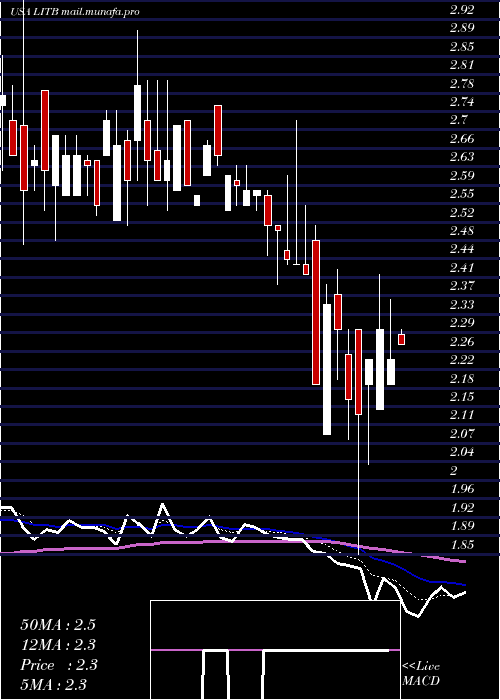
Task: Click the 2.37 price axis label
Action: [462, 286]
